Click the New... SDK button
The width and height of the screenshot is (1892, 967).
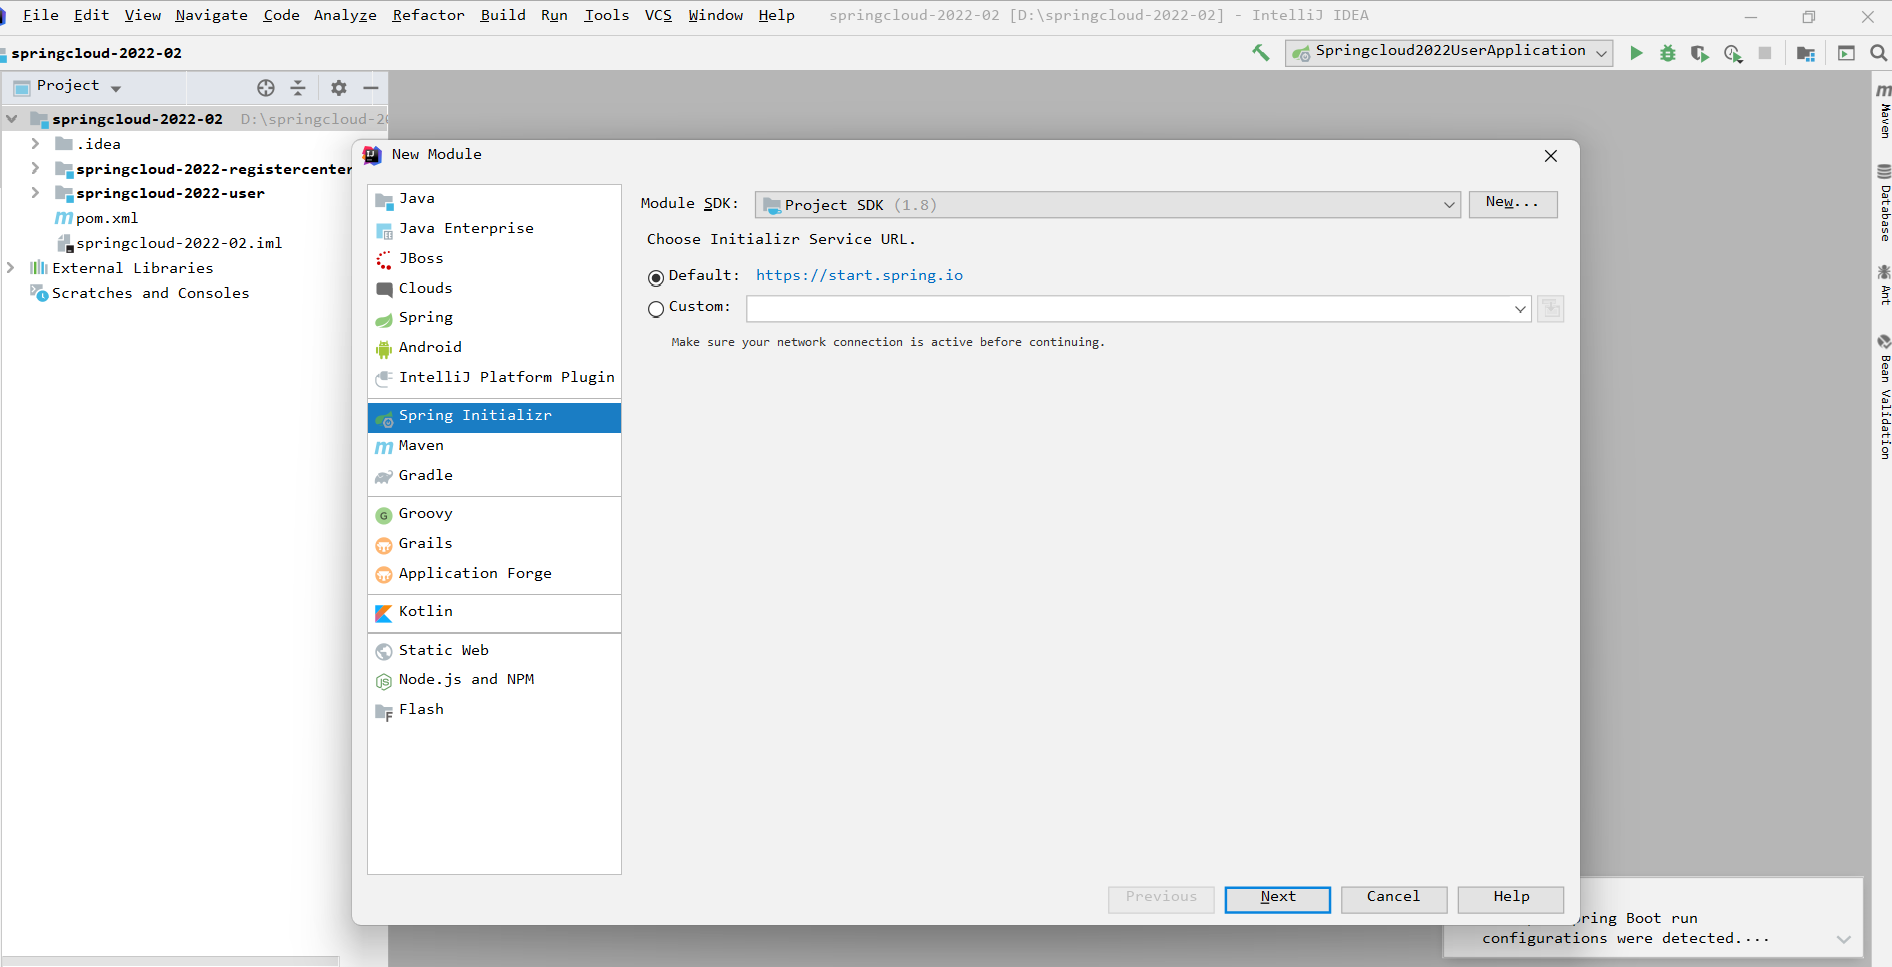[1513, 204]
